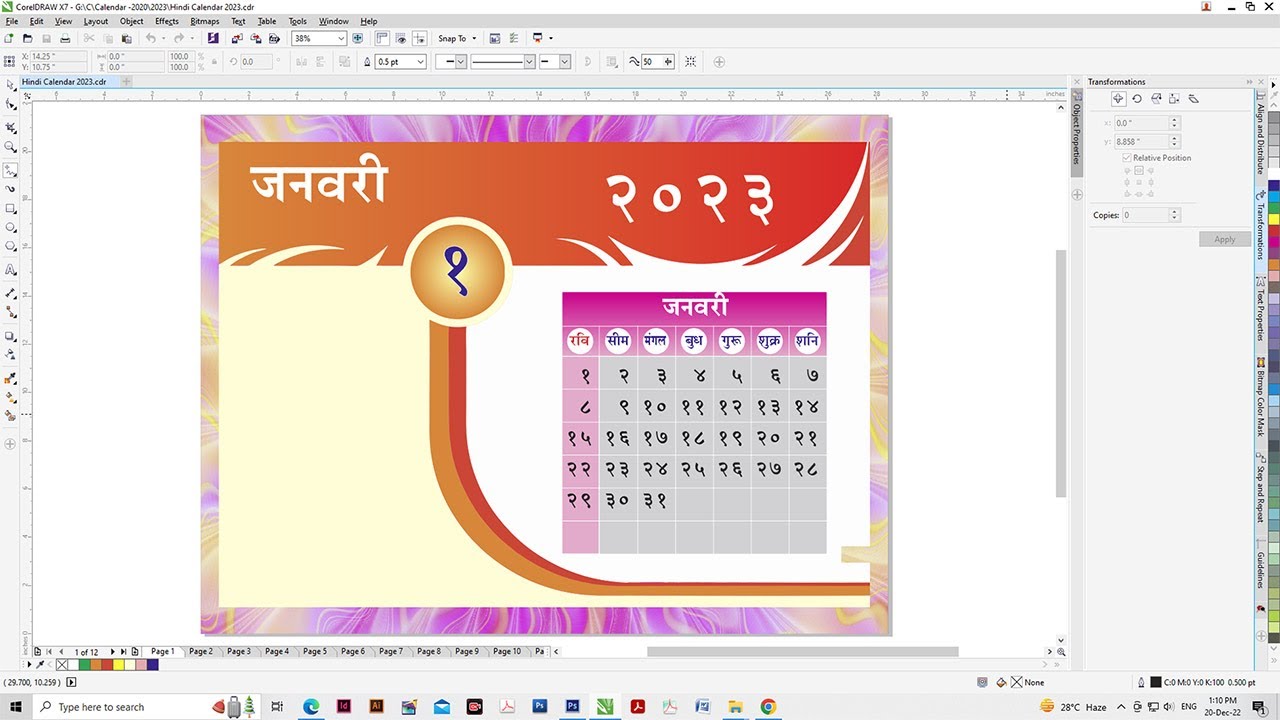Click the green swatch in document palette

[85, 665]
